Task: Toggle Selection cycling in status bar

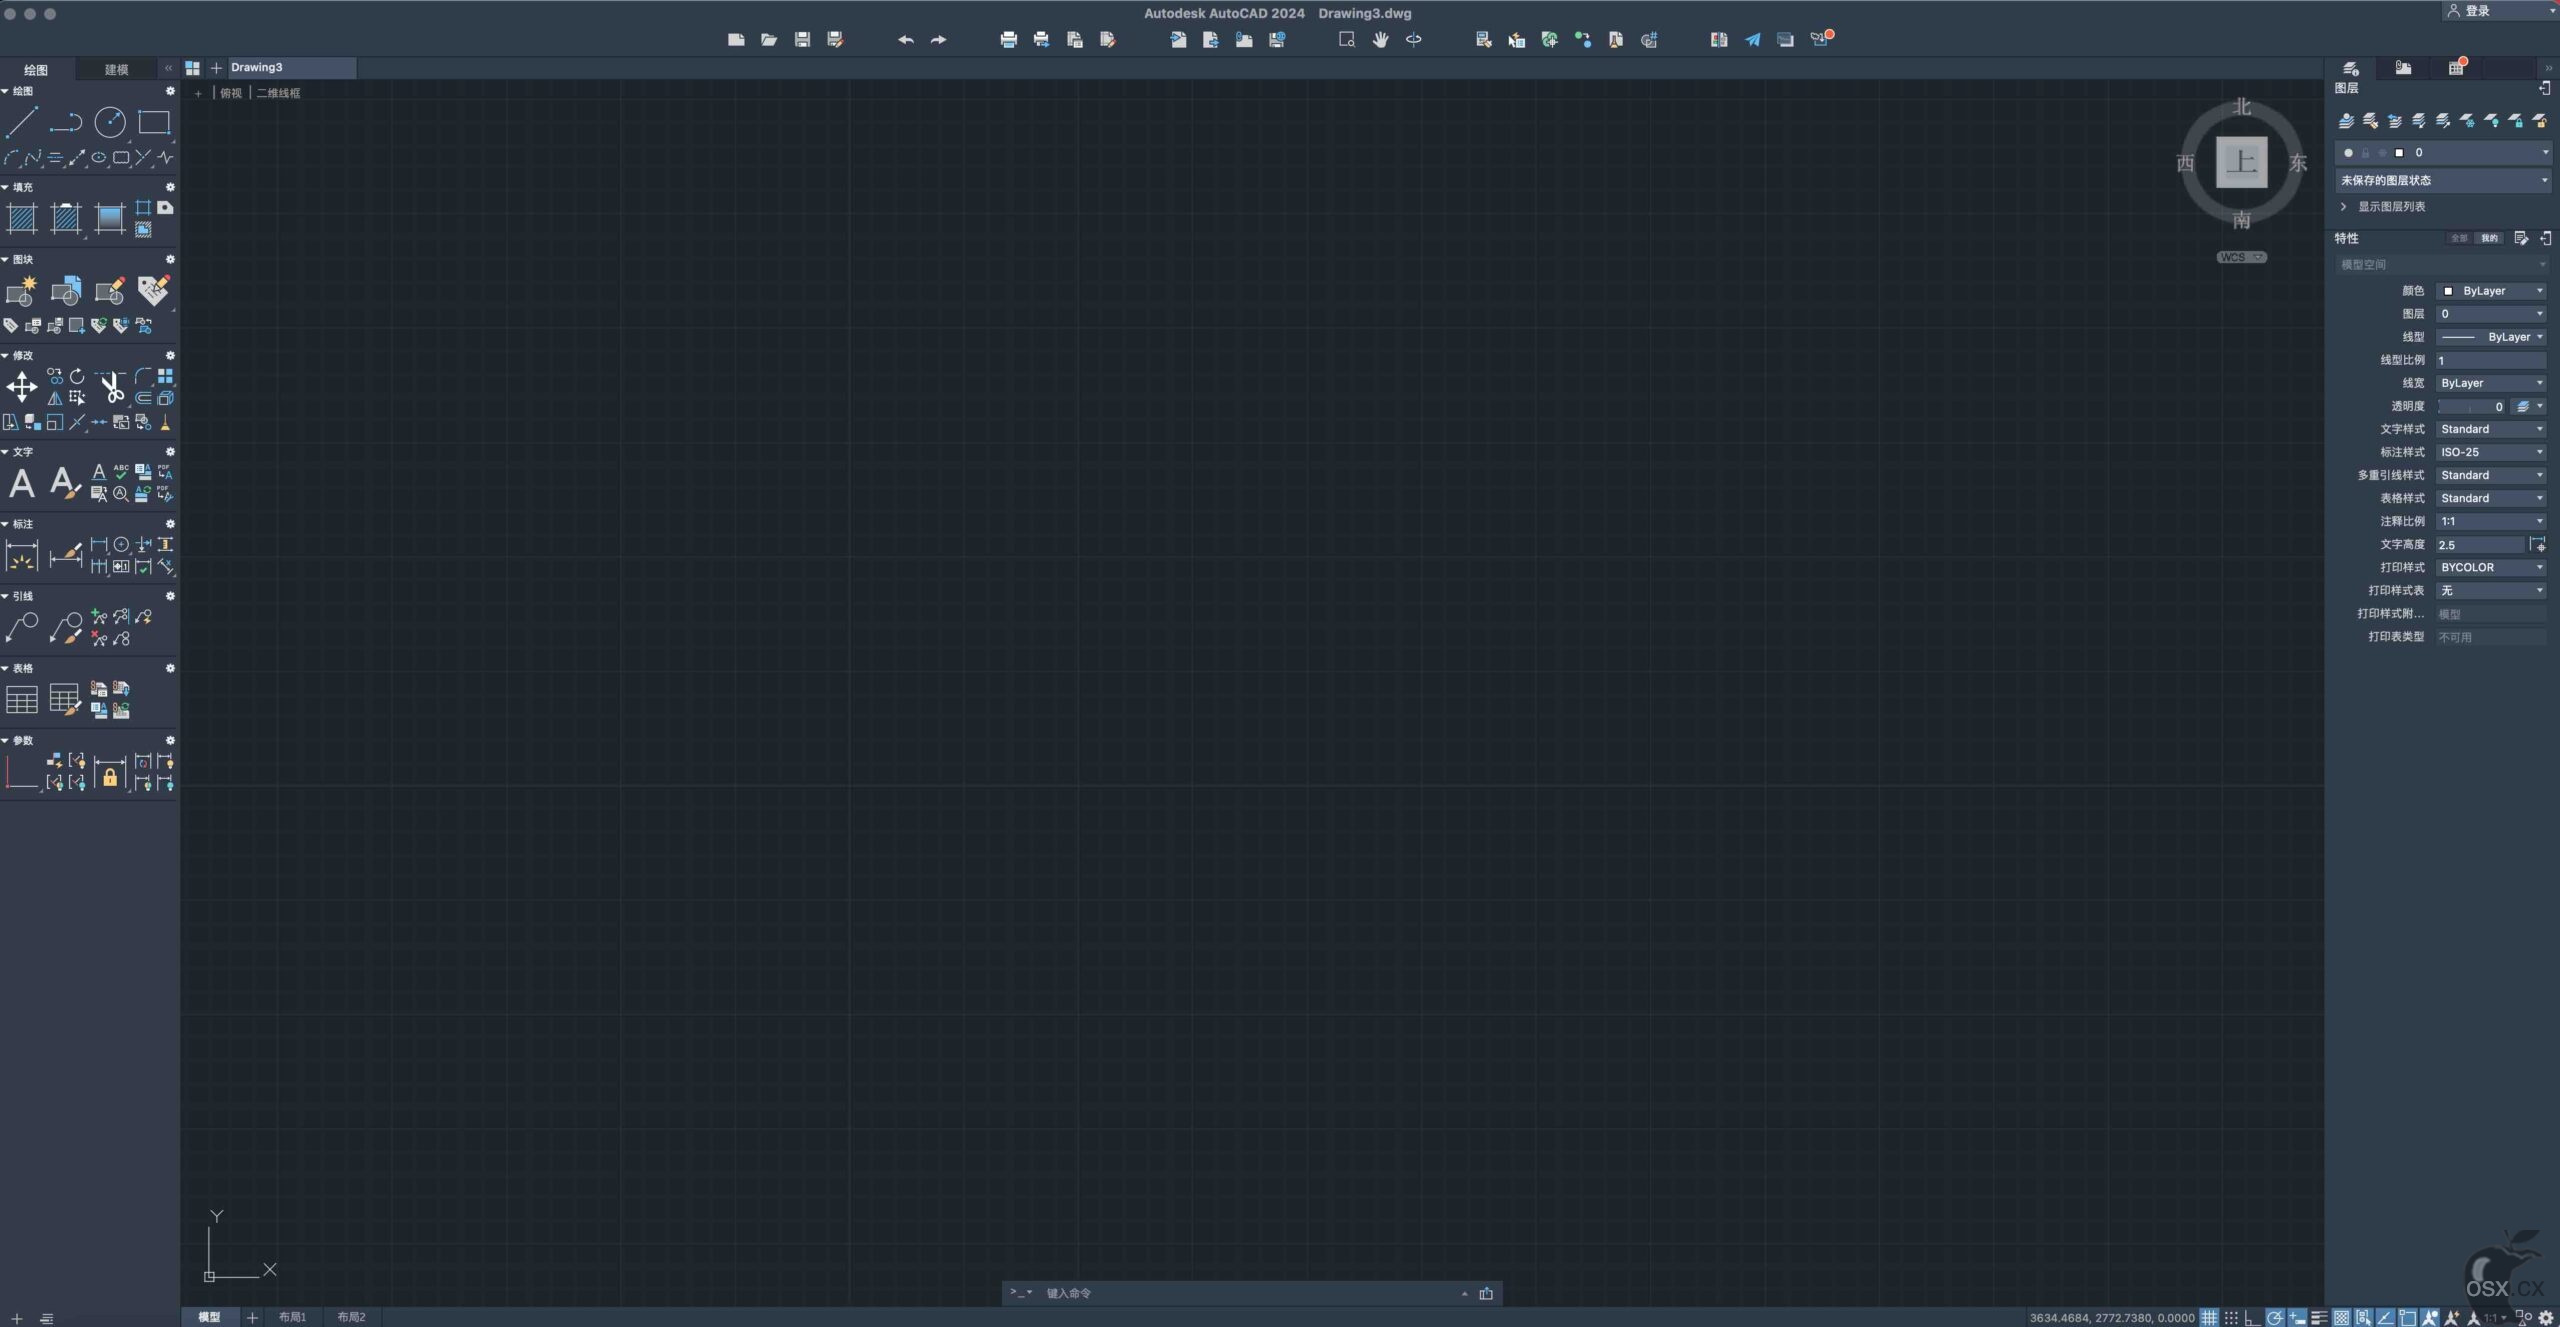Action: coord(2364,1318)
